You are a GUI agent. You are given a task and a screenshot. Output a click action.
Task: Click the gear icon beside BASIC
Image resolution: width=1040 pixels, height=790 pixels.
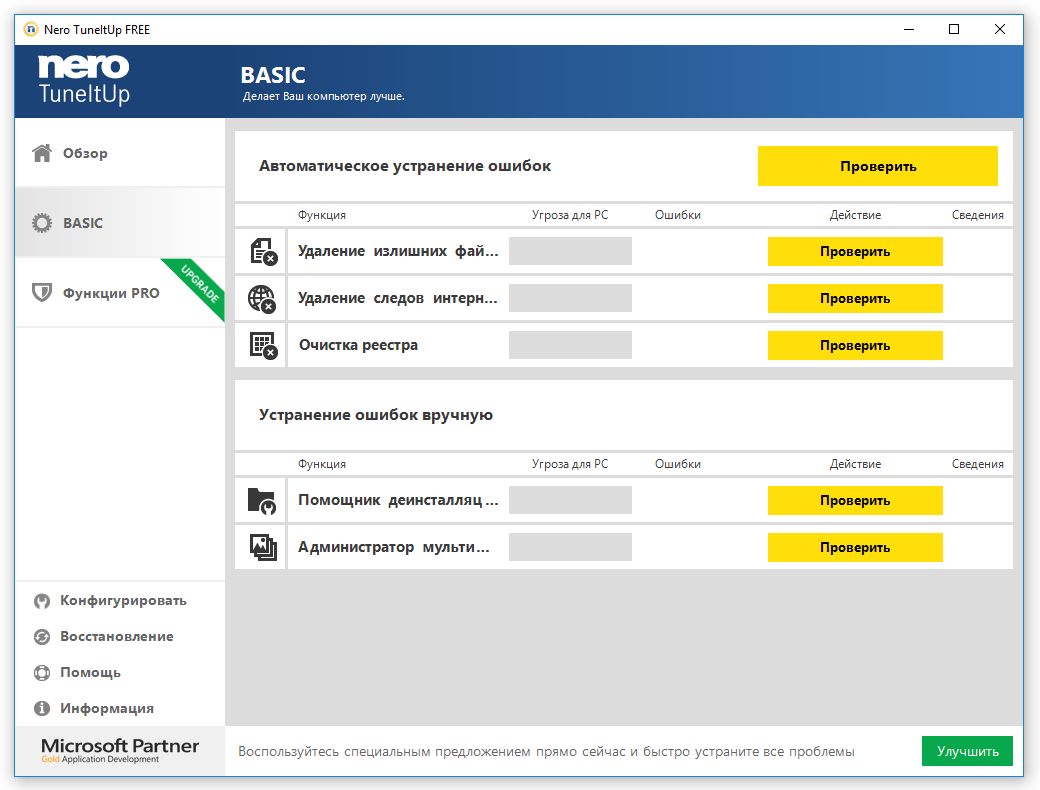(x=42, y=223)
